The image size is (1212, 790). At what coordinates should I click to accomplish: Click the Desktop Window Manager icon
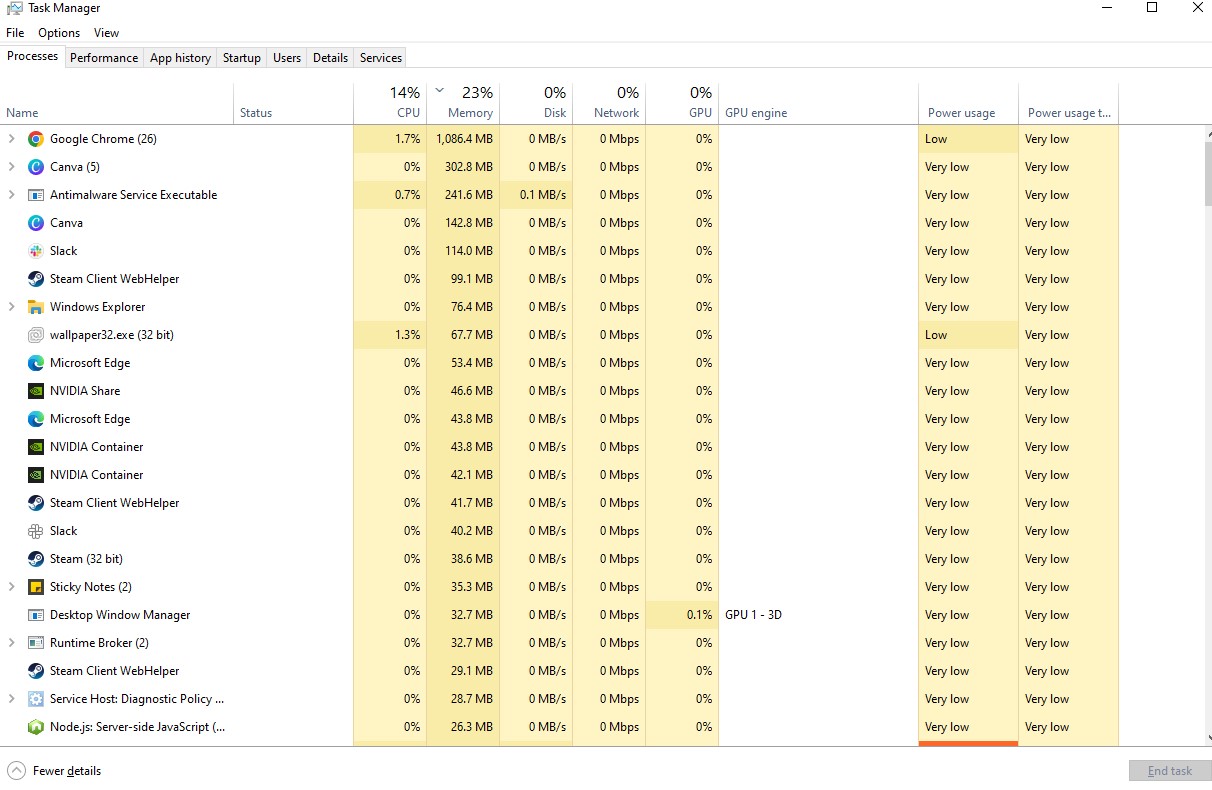click(36, 615)
